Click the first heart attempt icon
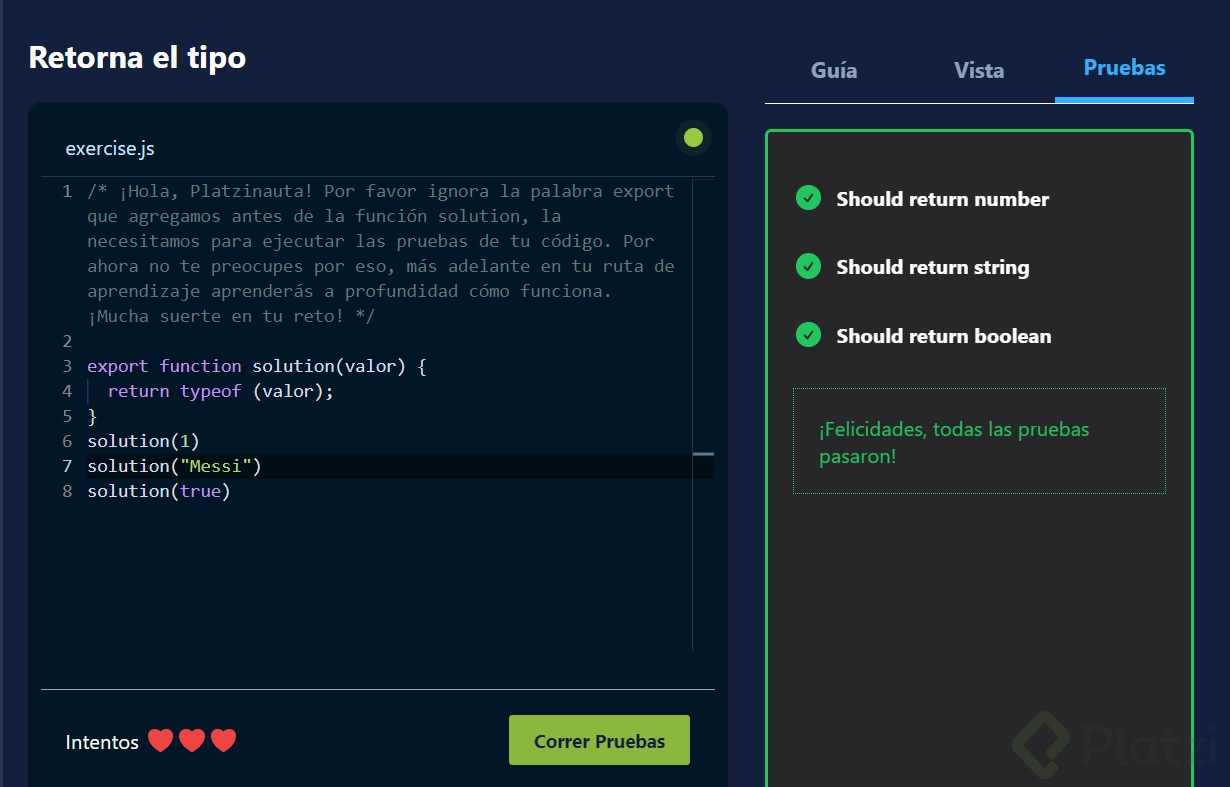 [160, 741]
